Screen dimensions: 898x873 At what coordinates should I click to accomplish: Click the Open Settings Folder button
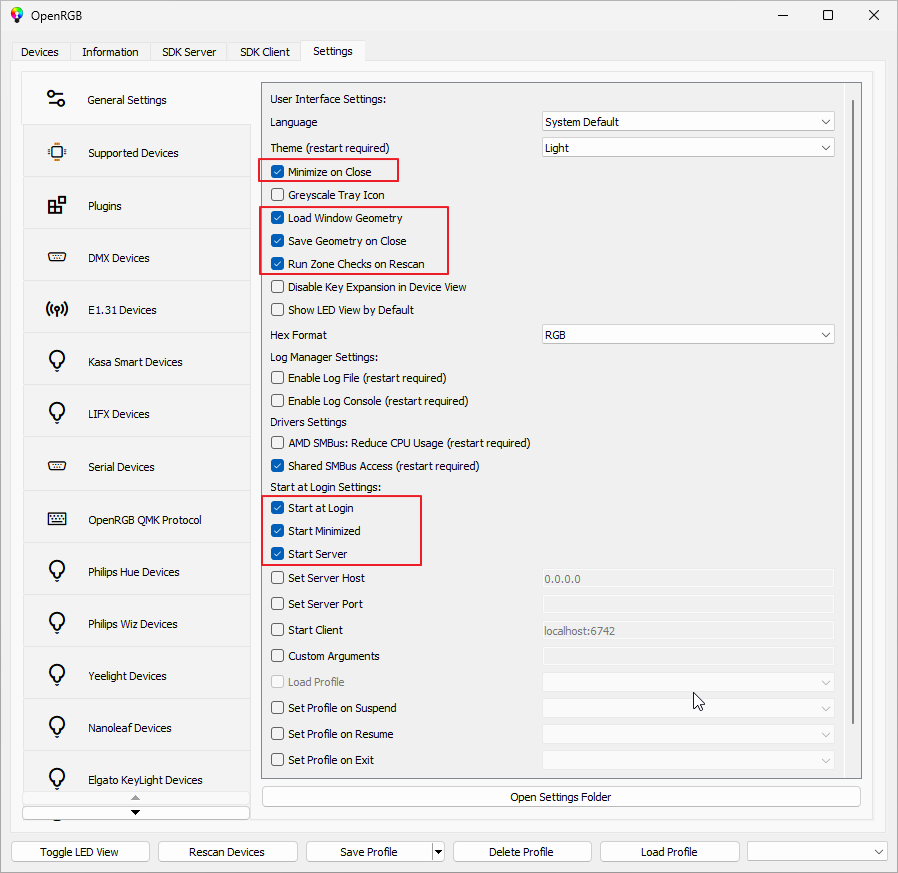(x=560, y=795)
